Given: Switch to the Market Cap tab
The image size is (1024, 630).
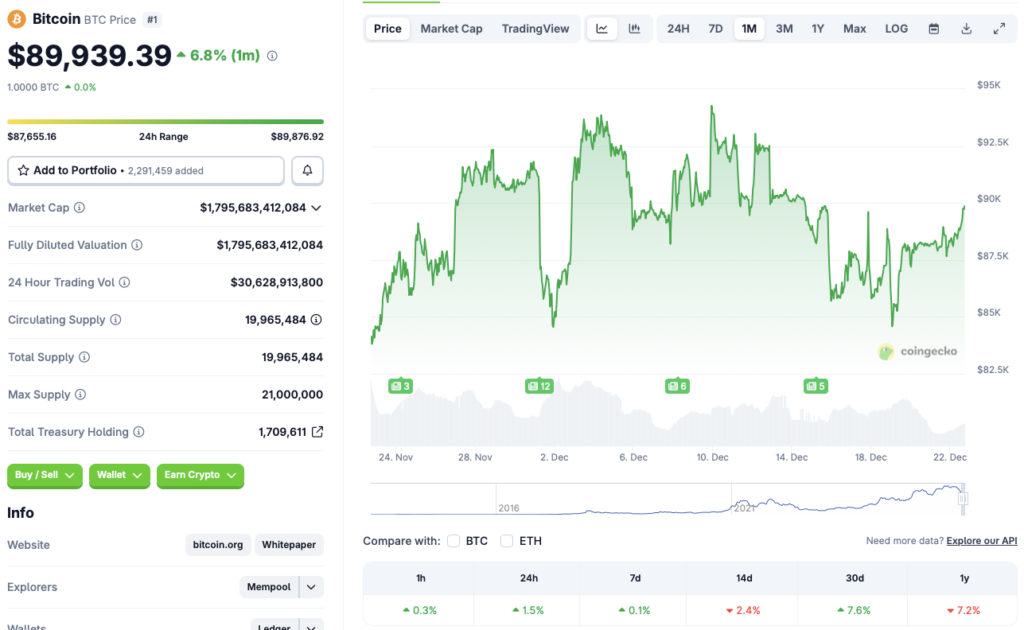Looking at the screenshot, I should click(451, 28).
